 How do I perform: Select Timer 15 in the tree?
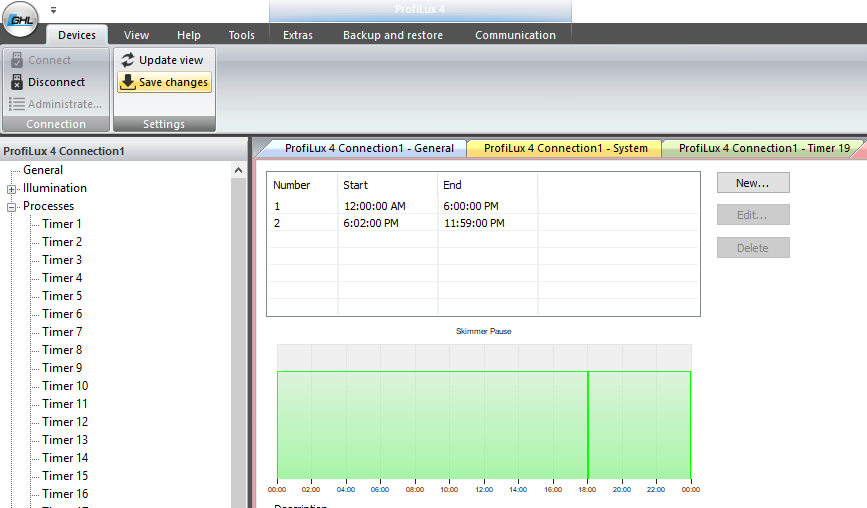pyautogui.click(x=65, y=475)
